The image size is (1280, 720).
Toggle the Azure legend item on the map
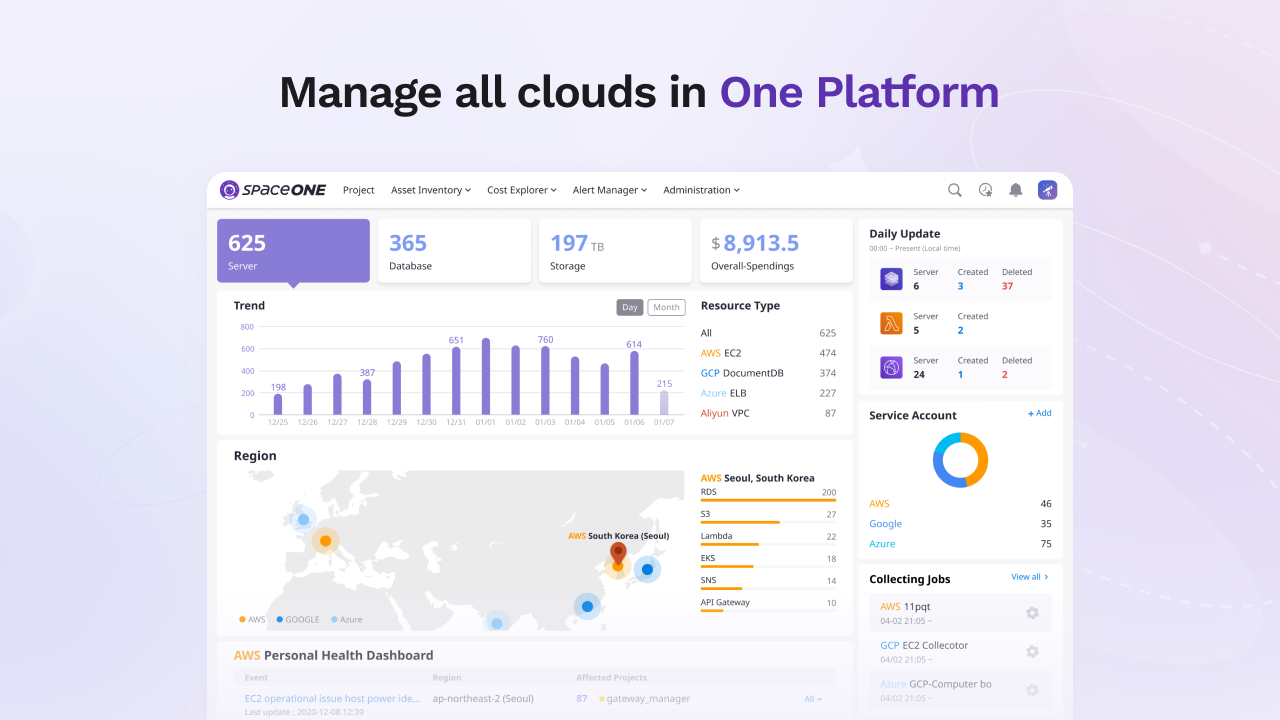pyautogui.click(x=347, y=620)
